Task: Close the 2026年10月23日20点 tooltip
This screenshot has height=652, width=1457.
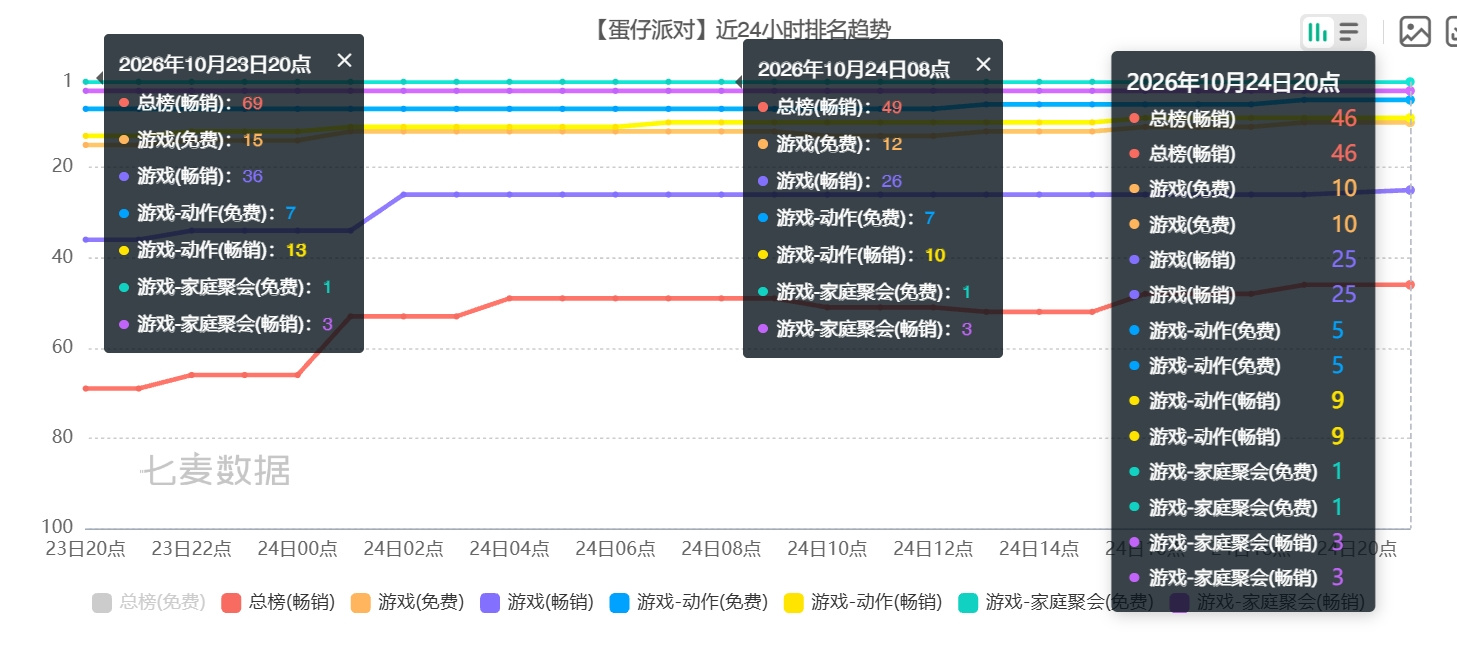Action: pos(345,60)
